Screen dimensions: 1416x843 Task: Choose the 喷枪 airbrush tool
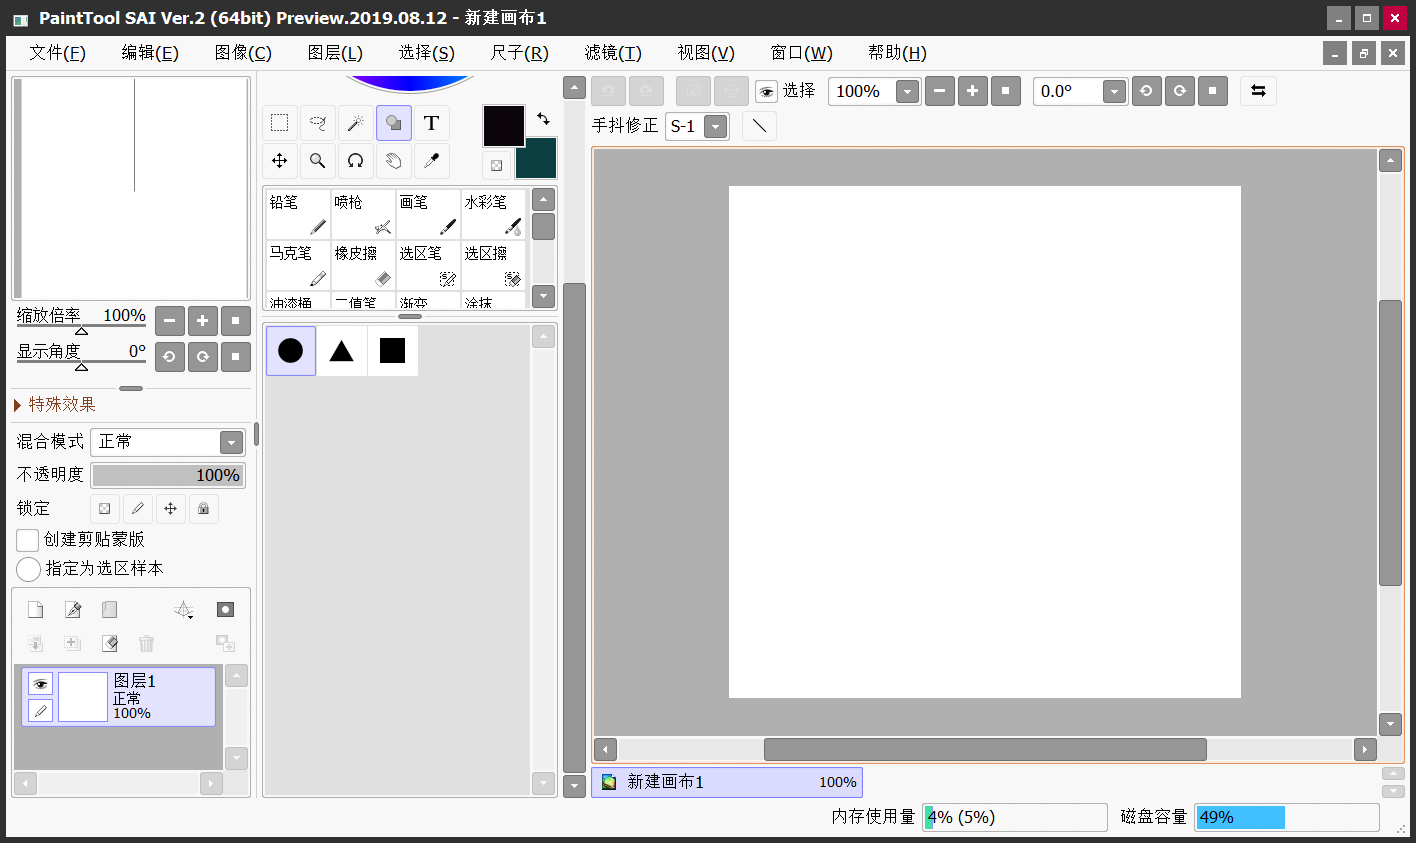(x=363, y=214)
